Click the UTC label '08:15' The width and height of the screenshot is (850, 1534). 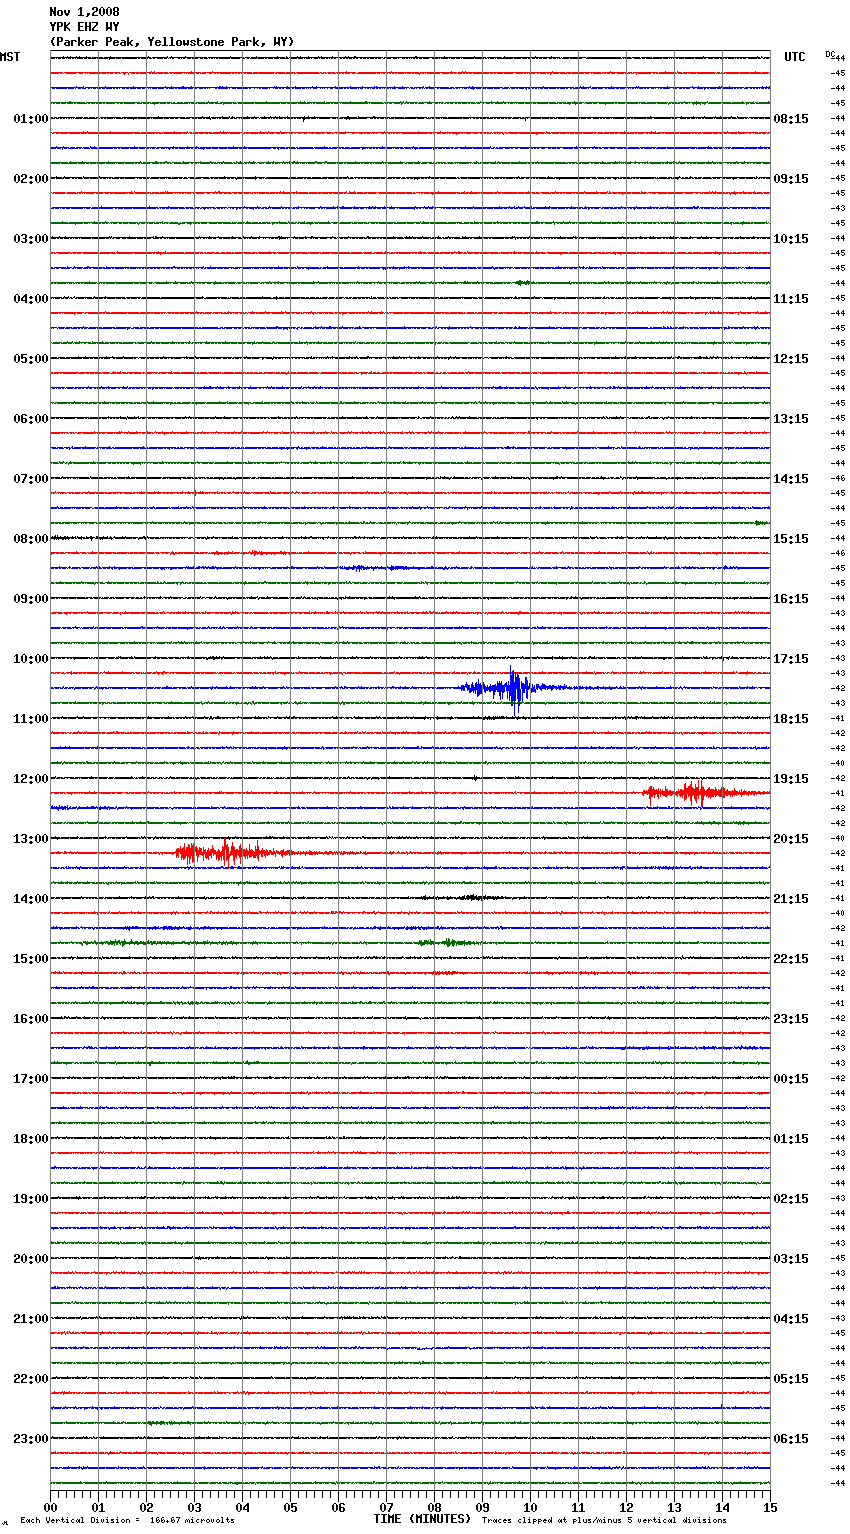(791, 119)
